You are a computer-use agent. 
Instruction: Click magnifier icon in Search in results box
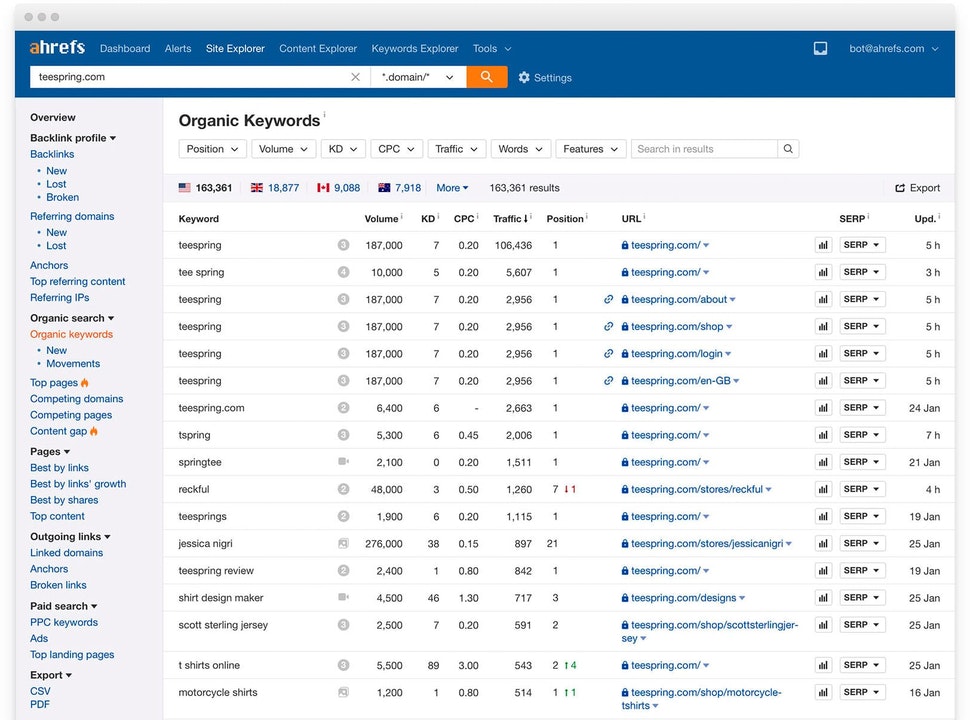[x=789, y=148]
